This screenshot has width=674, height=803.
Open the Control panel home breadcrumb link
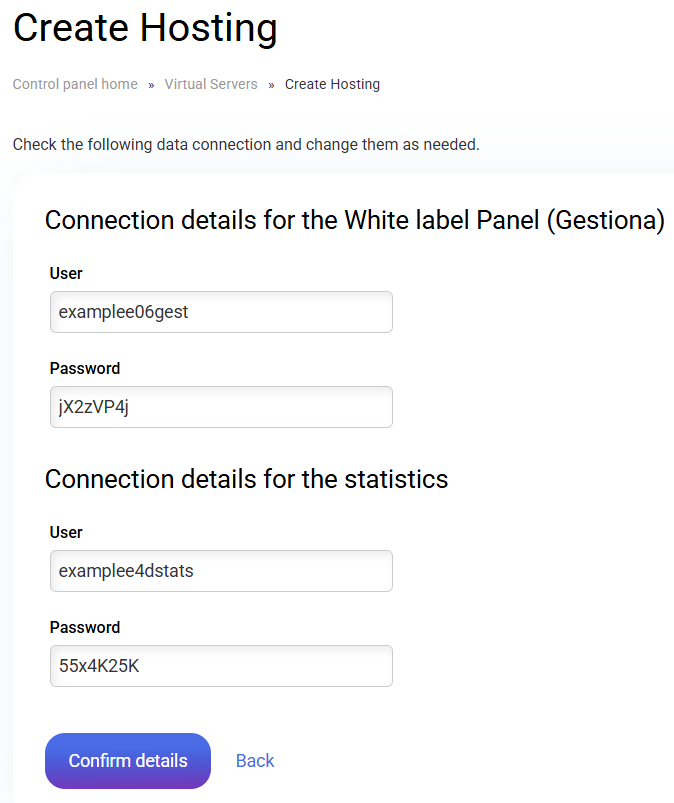[75, 85]
